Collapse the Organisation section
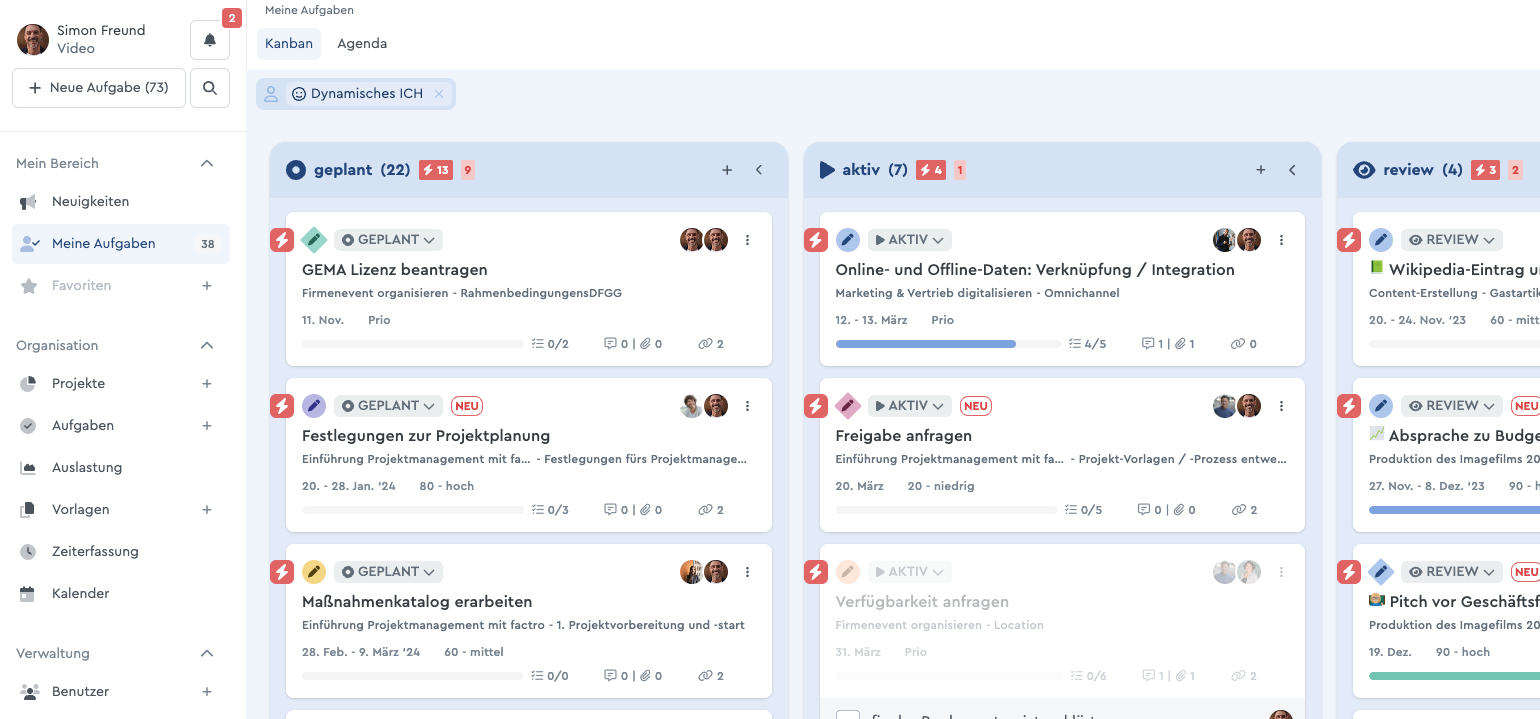Image resolution: width=1540 pixels, height=719 pixels. pos(207,346)
